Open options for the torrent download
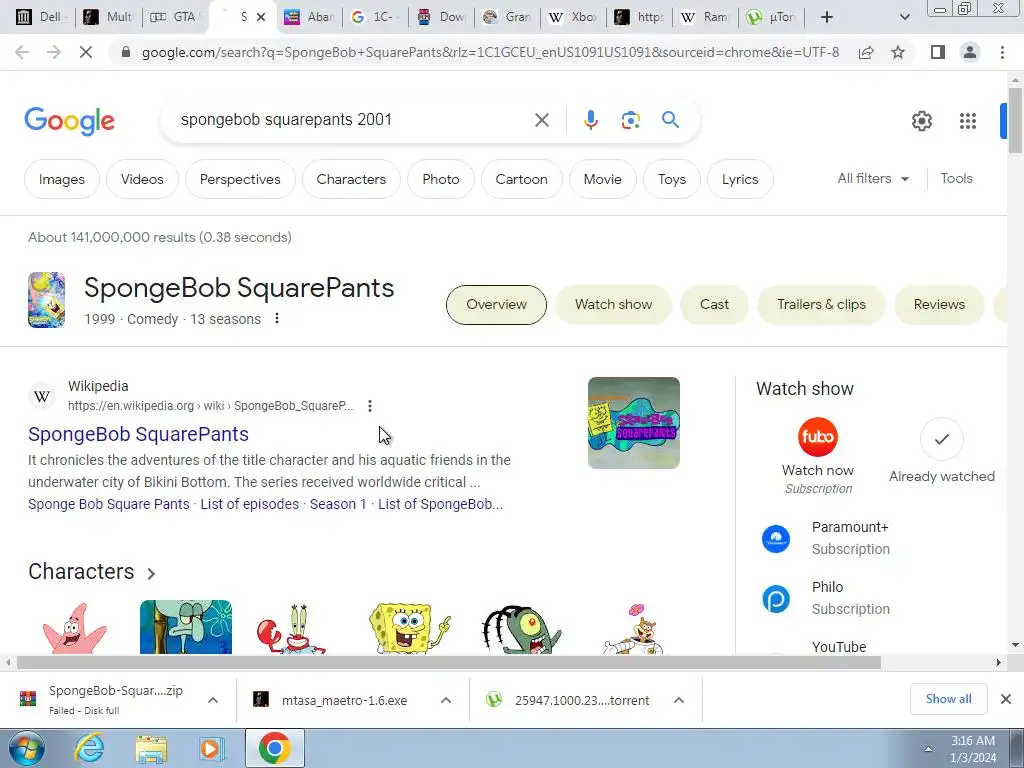1024x768 pixels. (x=679, y=700)
